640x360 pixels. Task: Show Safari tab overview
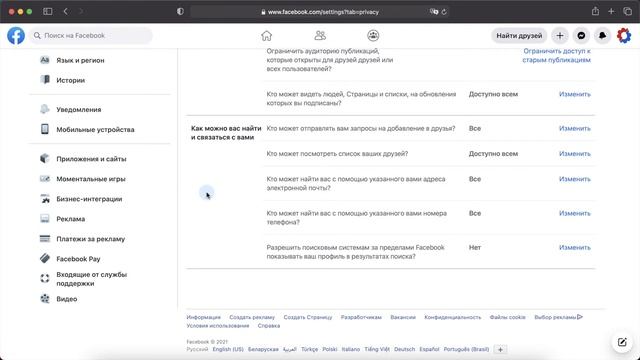[x=627, y=11]
